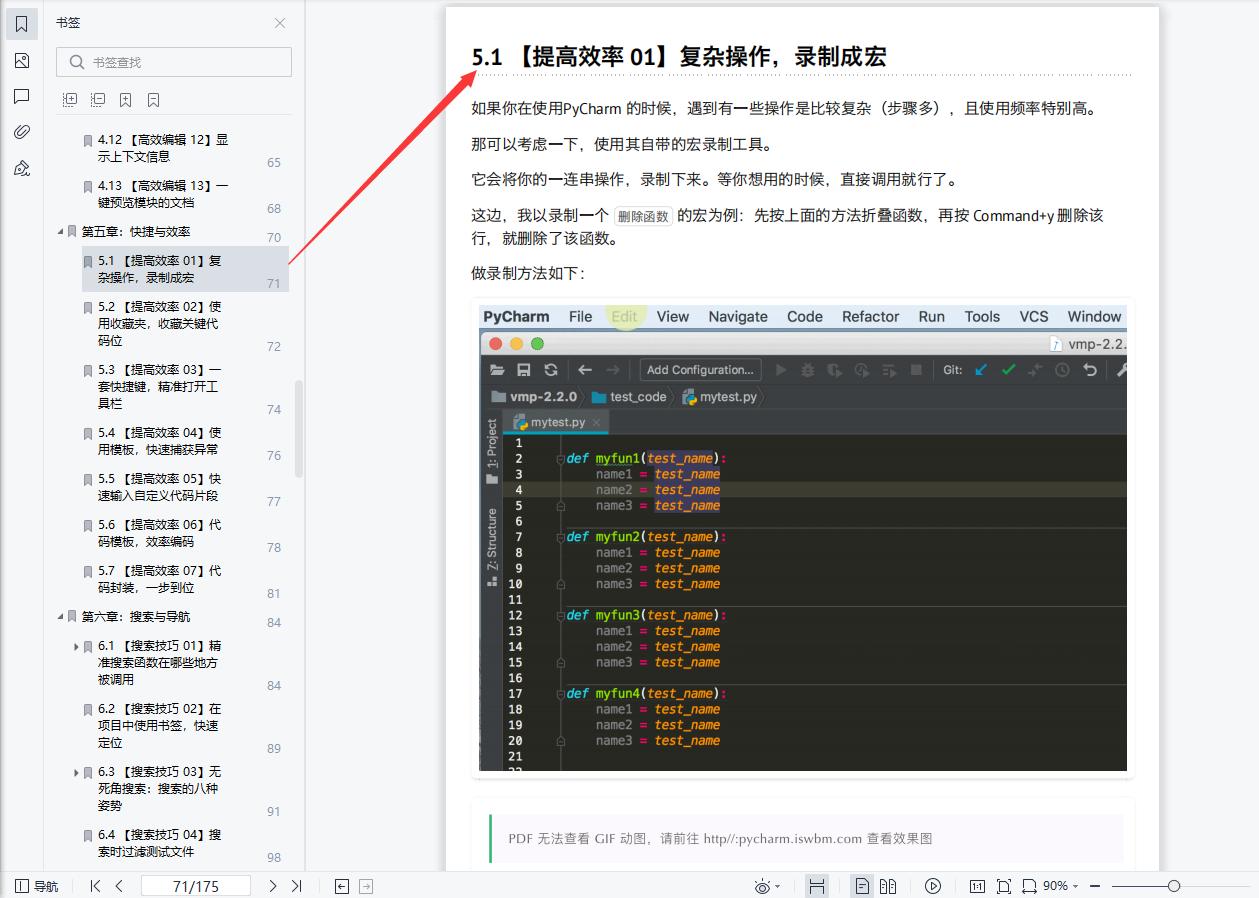Select the fit-to-page view icon

tap(1003, 886)
